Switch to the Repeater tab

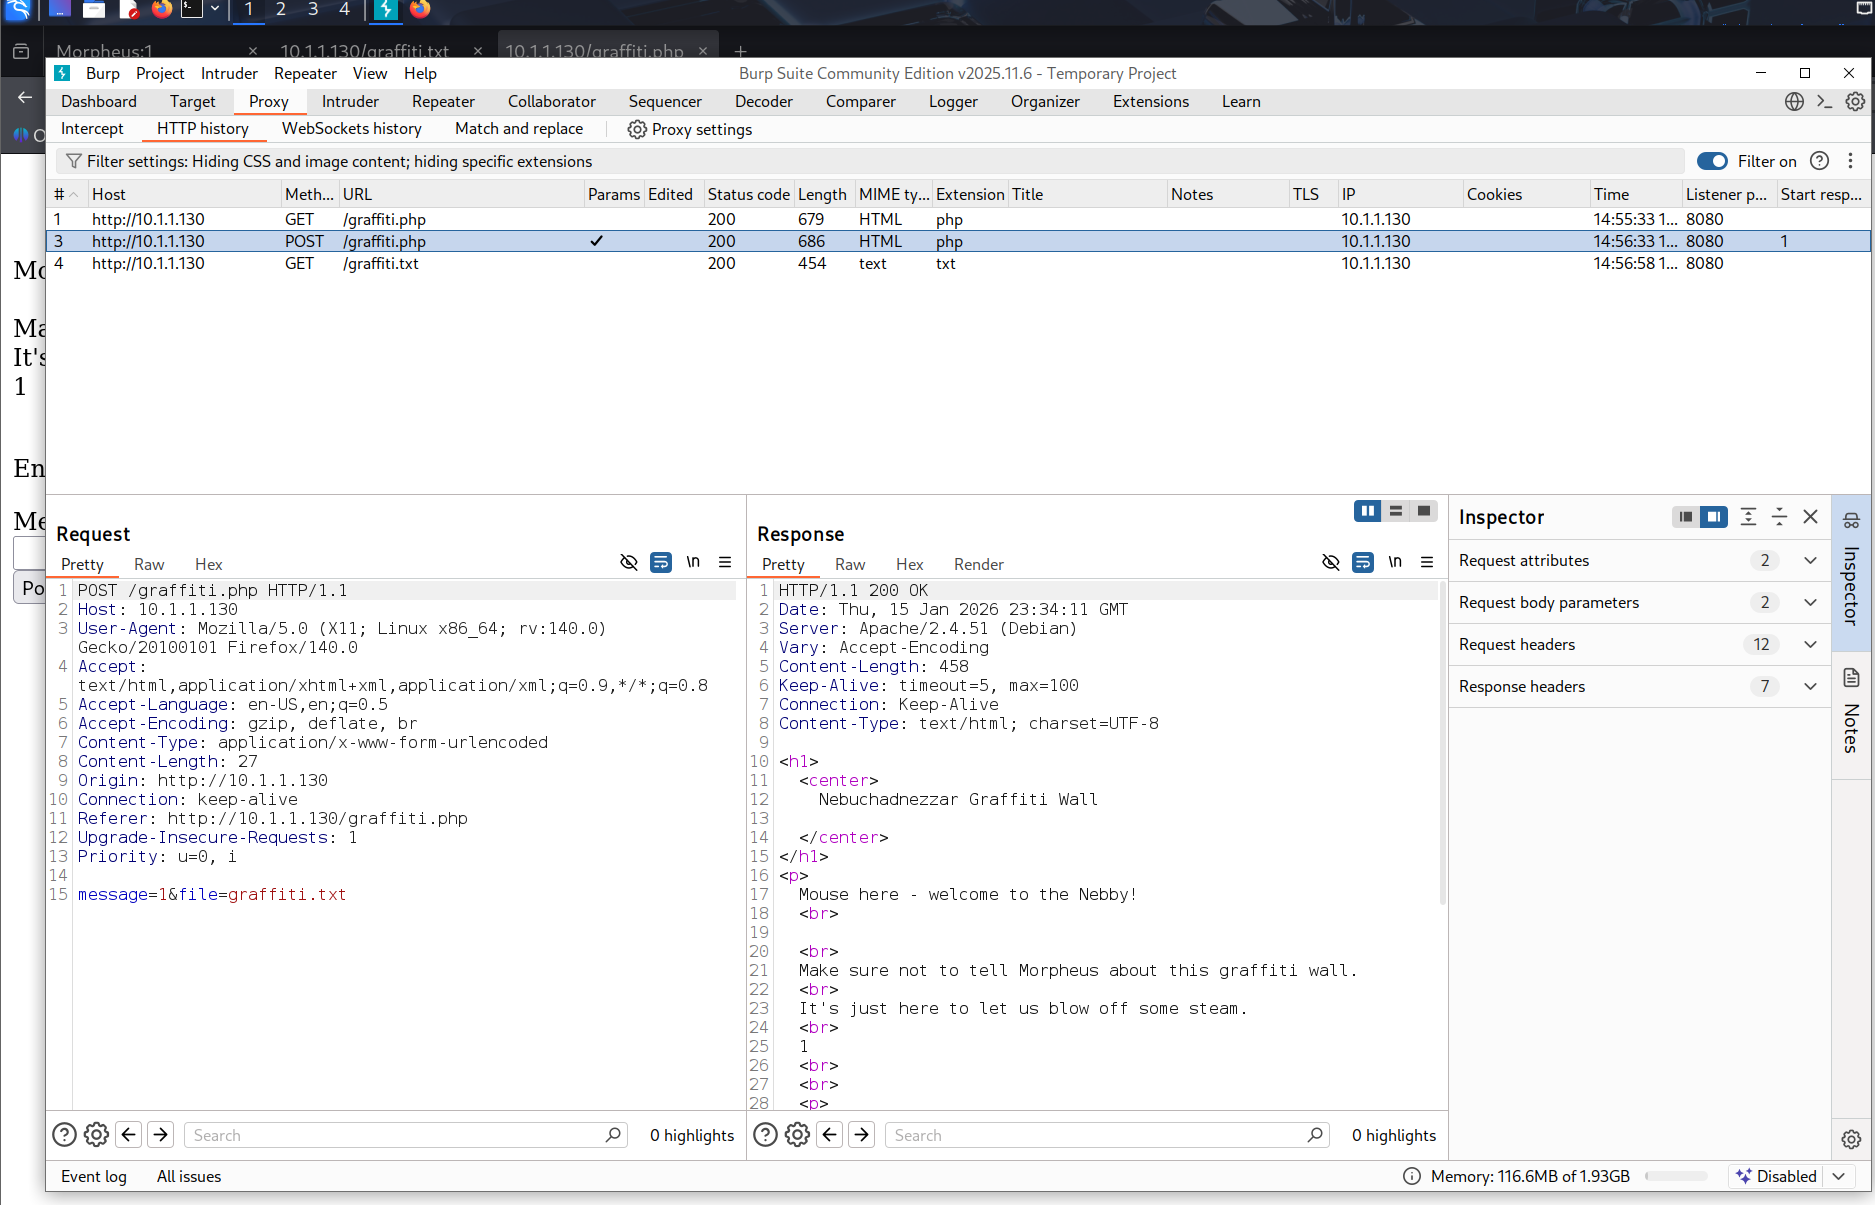pyautogui.click(x=443, y=101)
